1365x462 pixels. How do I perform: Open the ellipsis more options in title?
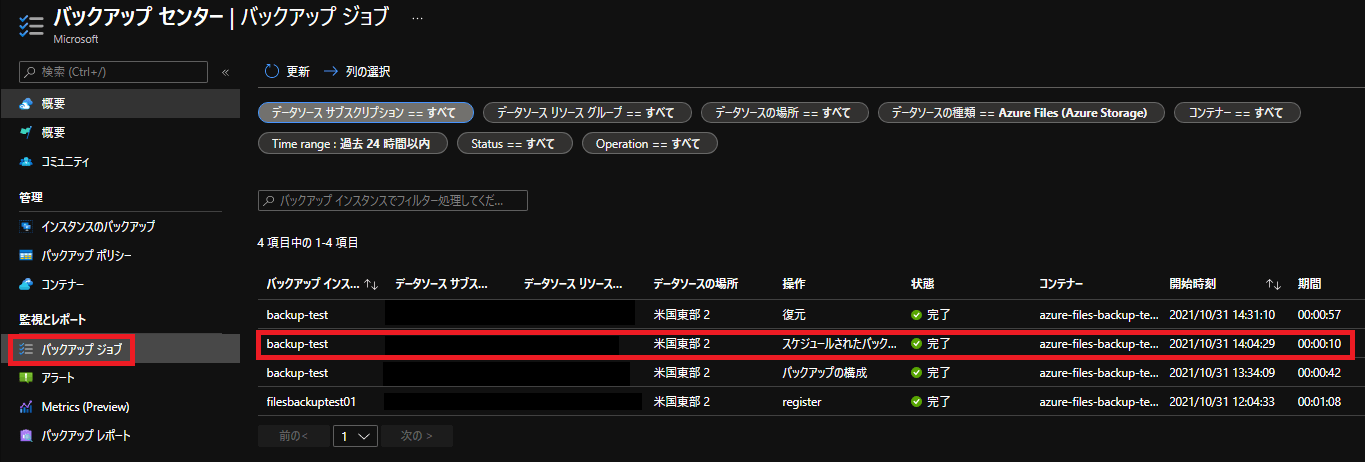[417, 18]
